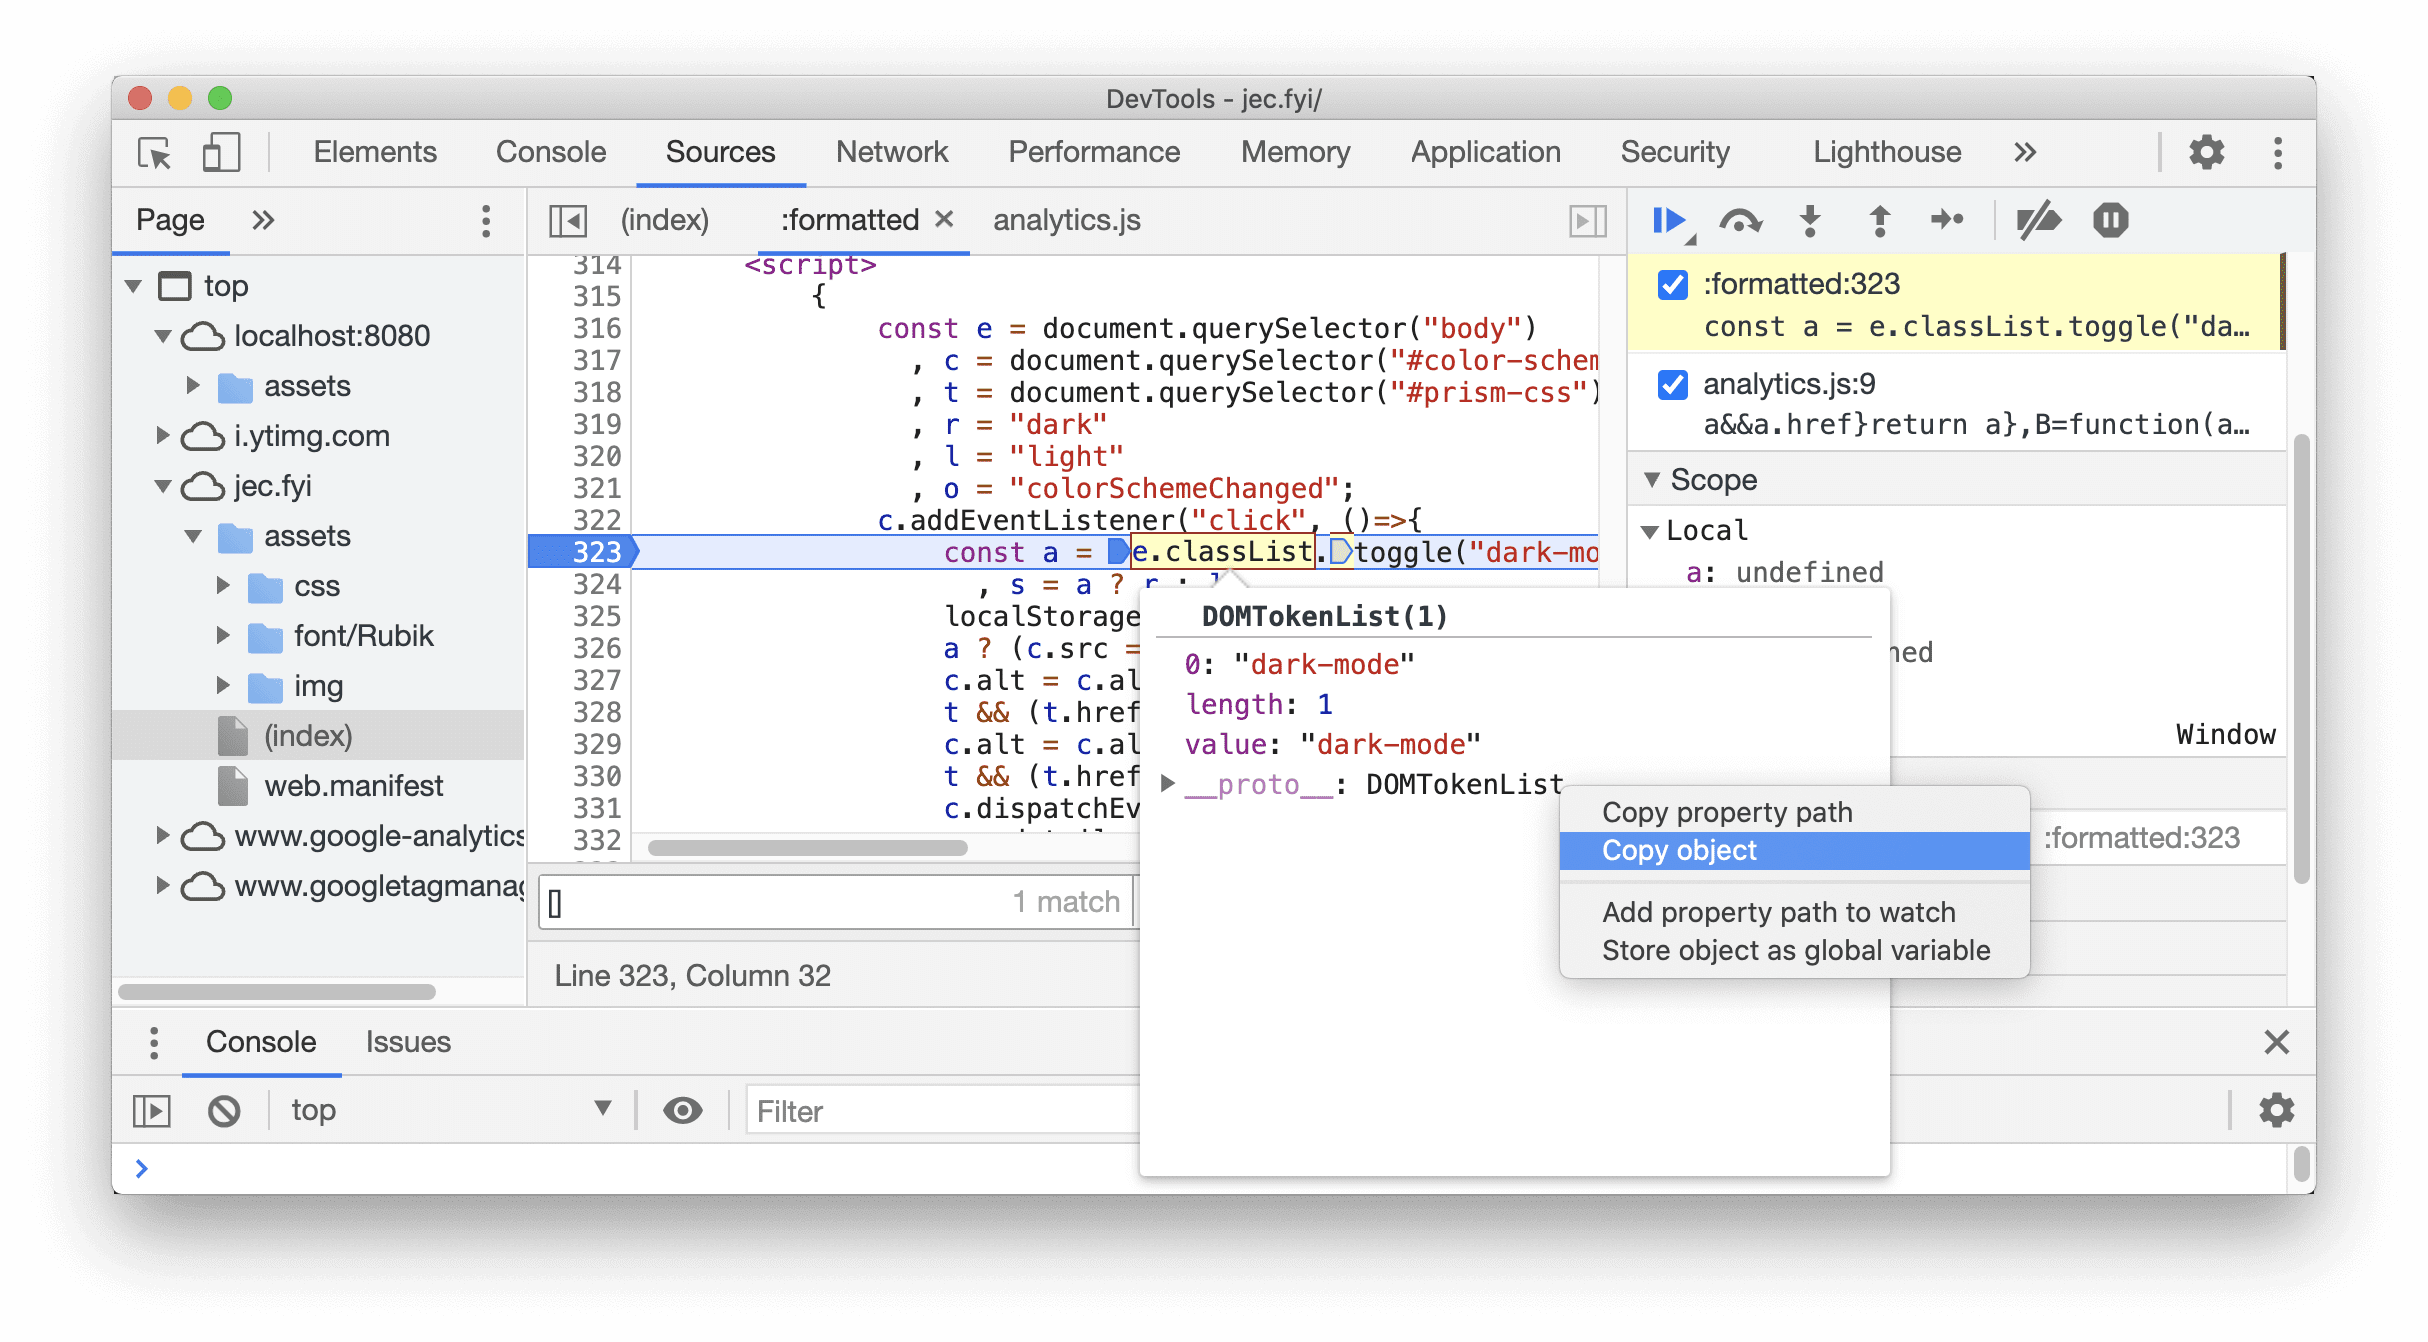
Task: Click the Resume script execution button
Action: 1670,220
